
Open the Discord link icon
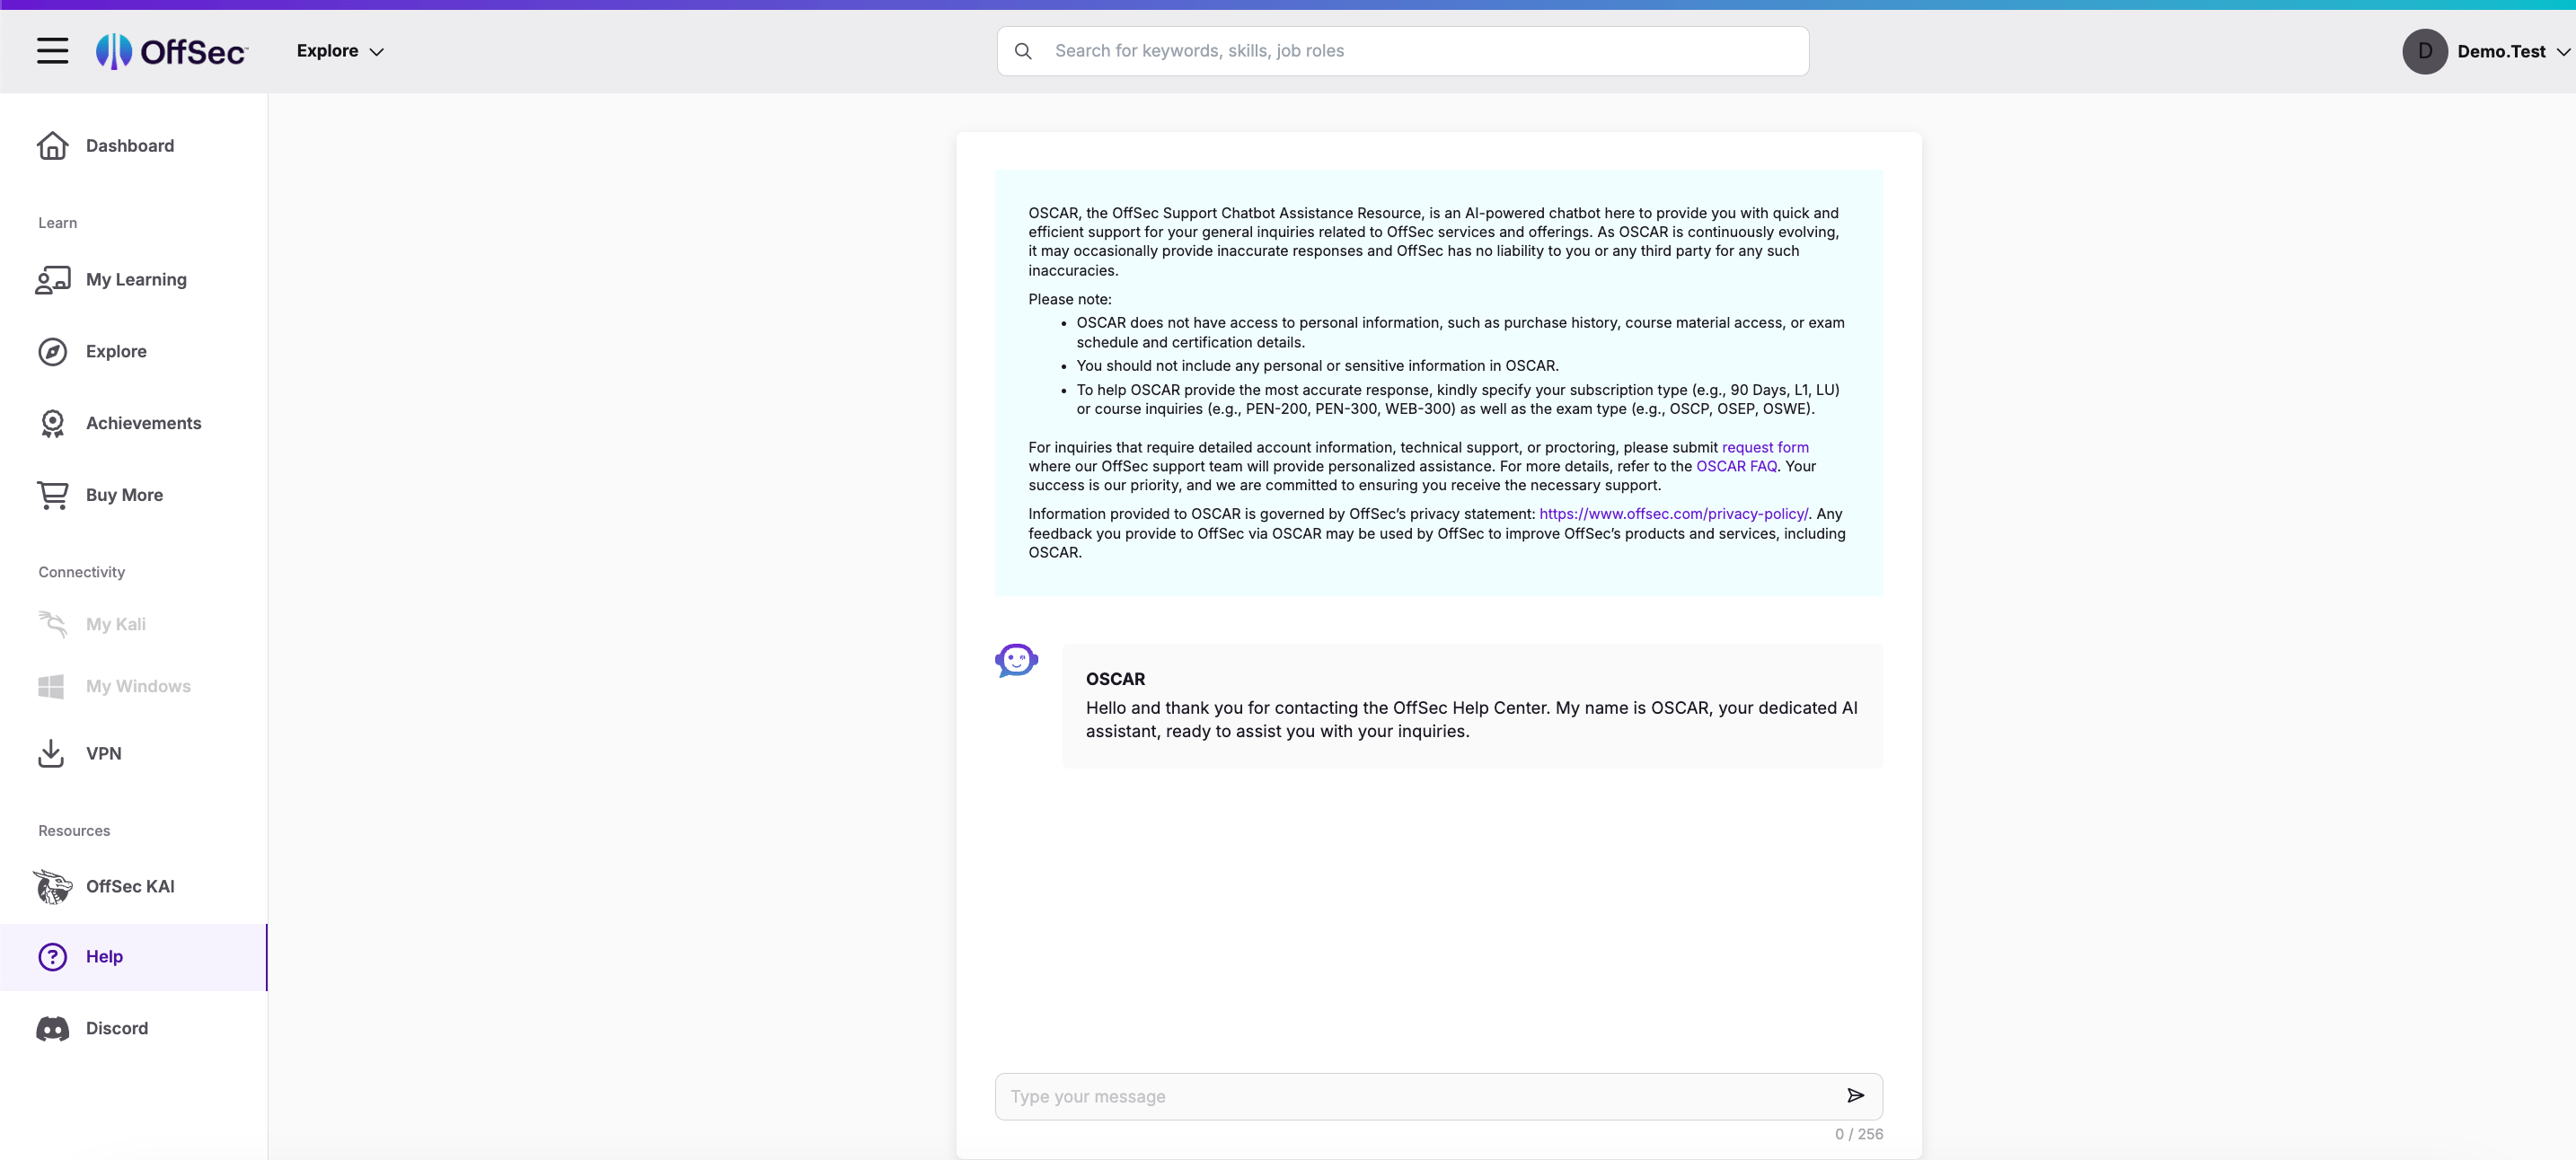[x=52, y=1029]
